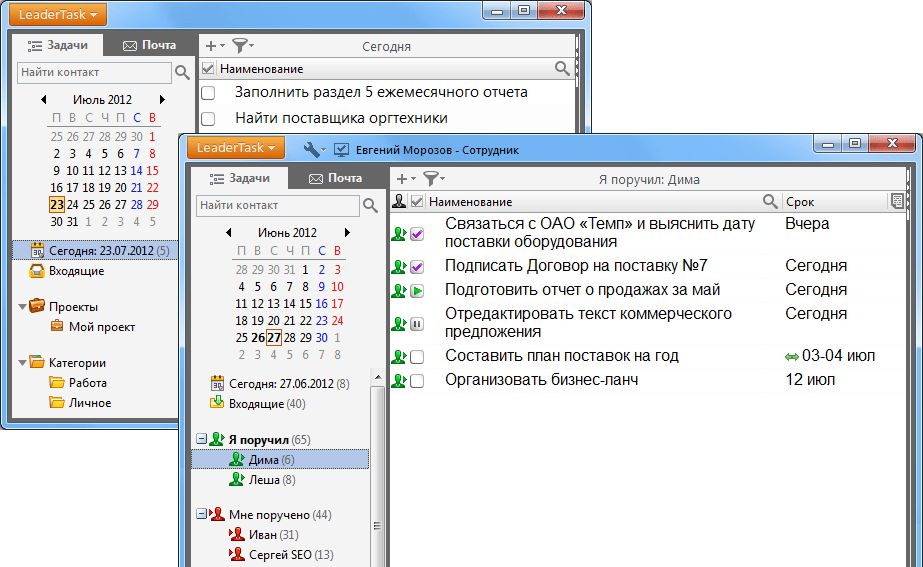Collapse Мне поручено tree node
923x567 pixels.
click(x=201, y=514)
